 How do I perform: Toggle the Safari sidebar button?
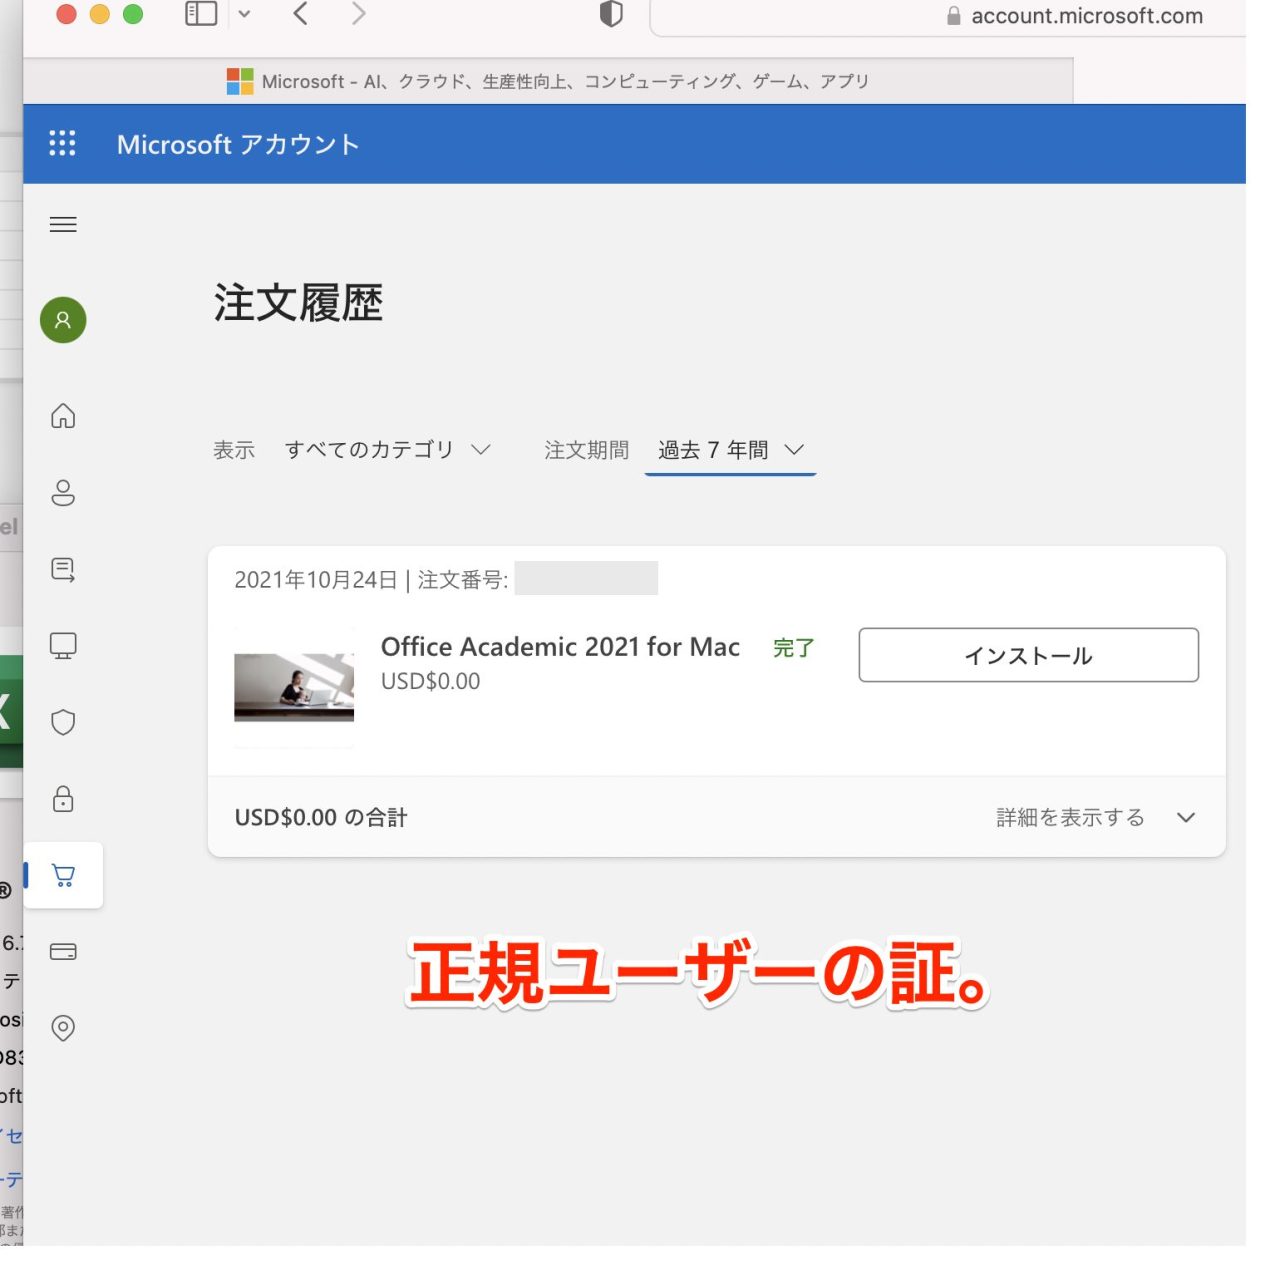(x=201, y=14)
